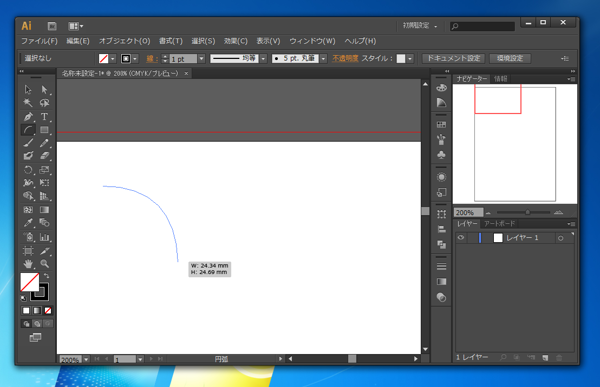Set paint mode to None button
The width and height of the screenshot is (600, 387).
click(x=48, y=310)
